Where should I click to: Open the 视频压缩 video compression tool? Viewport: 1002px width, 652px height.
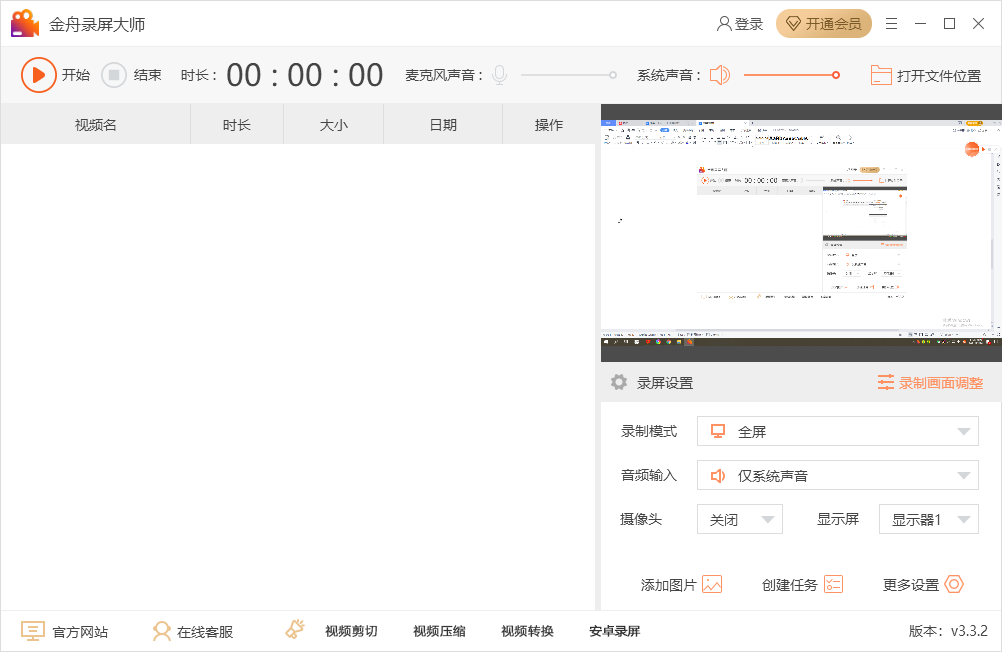(x=439, y=631)
